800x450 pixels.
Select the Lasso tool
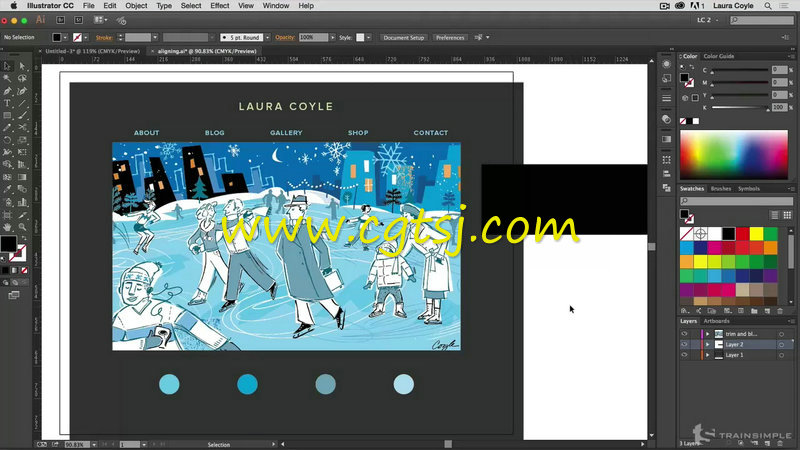pos(22,79)
